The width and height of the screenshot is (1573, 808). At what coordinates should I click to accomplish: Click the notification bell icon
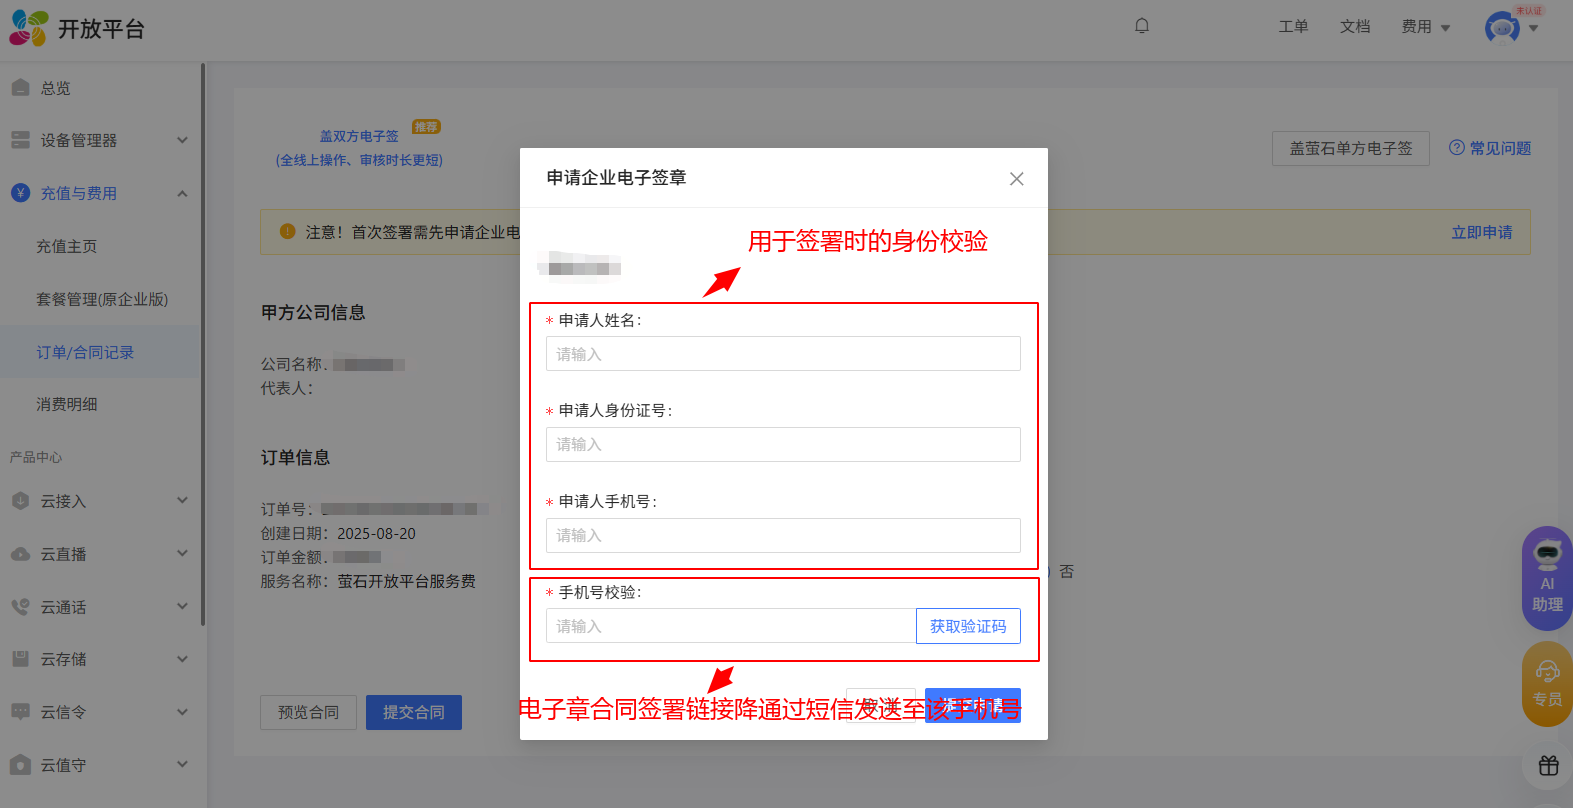pyautogui.click(x=1141, y=26)
